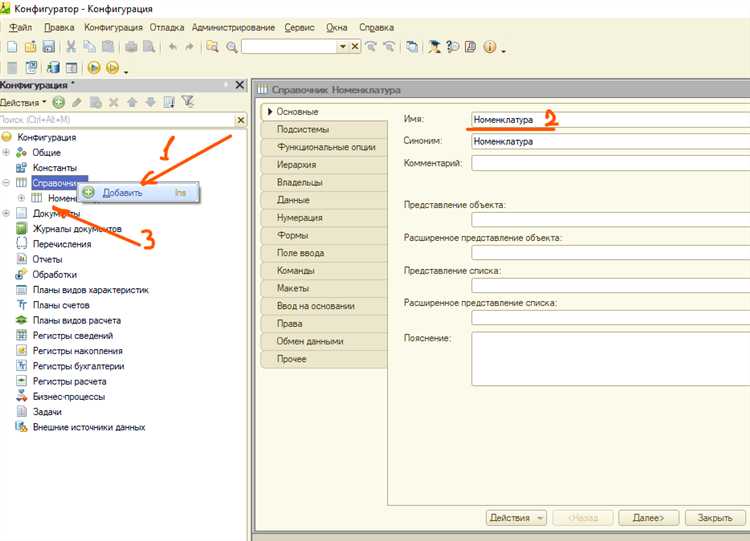
Task: Open the Файл menu
Action: point(21,27)
